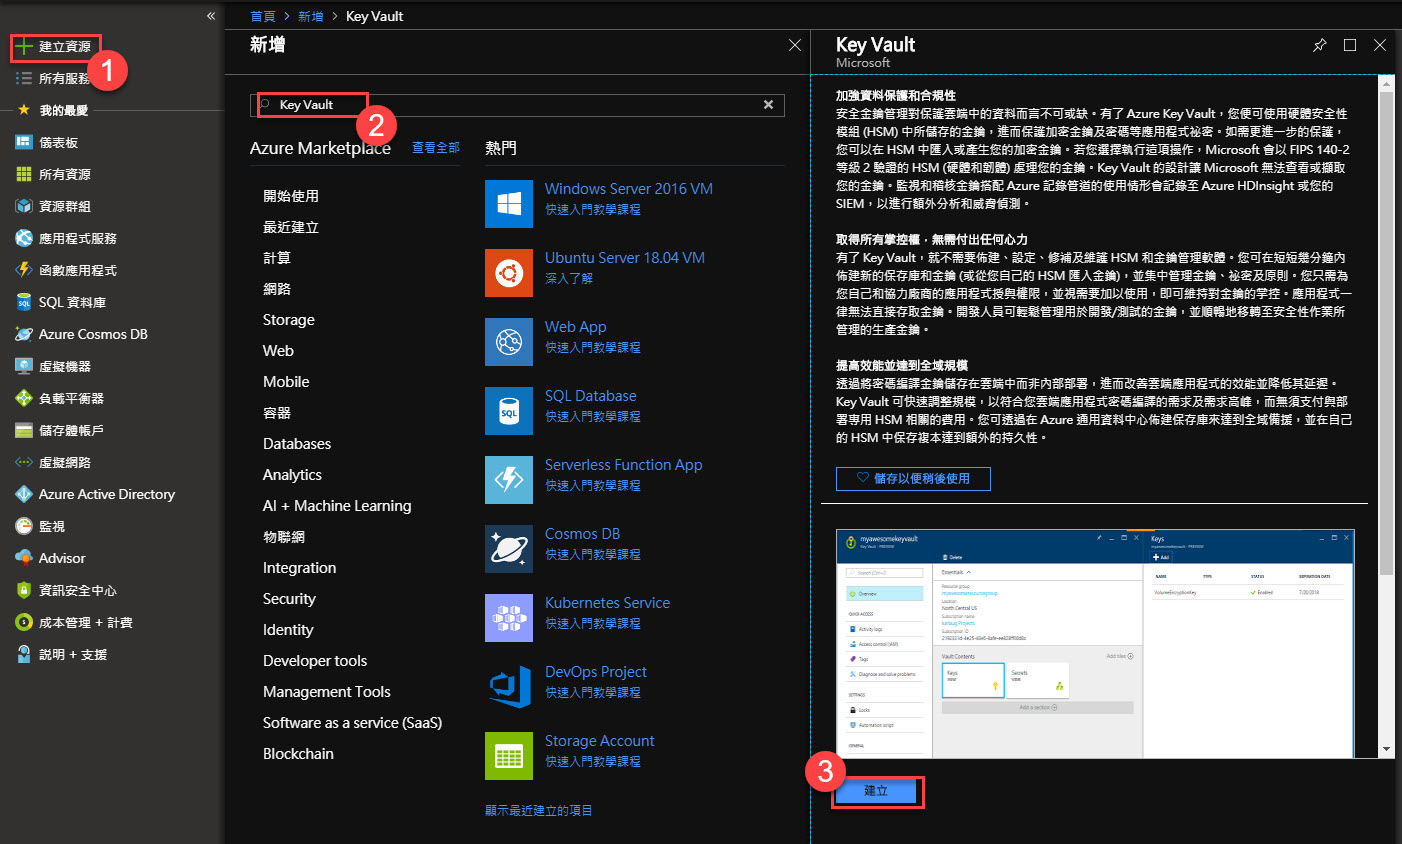
Task: Click the Key Vault blade vertical scrollbar
Action: tap(1386, 335)
